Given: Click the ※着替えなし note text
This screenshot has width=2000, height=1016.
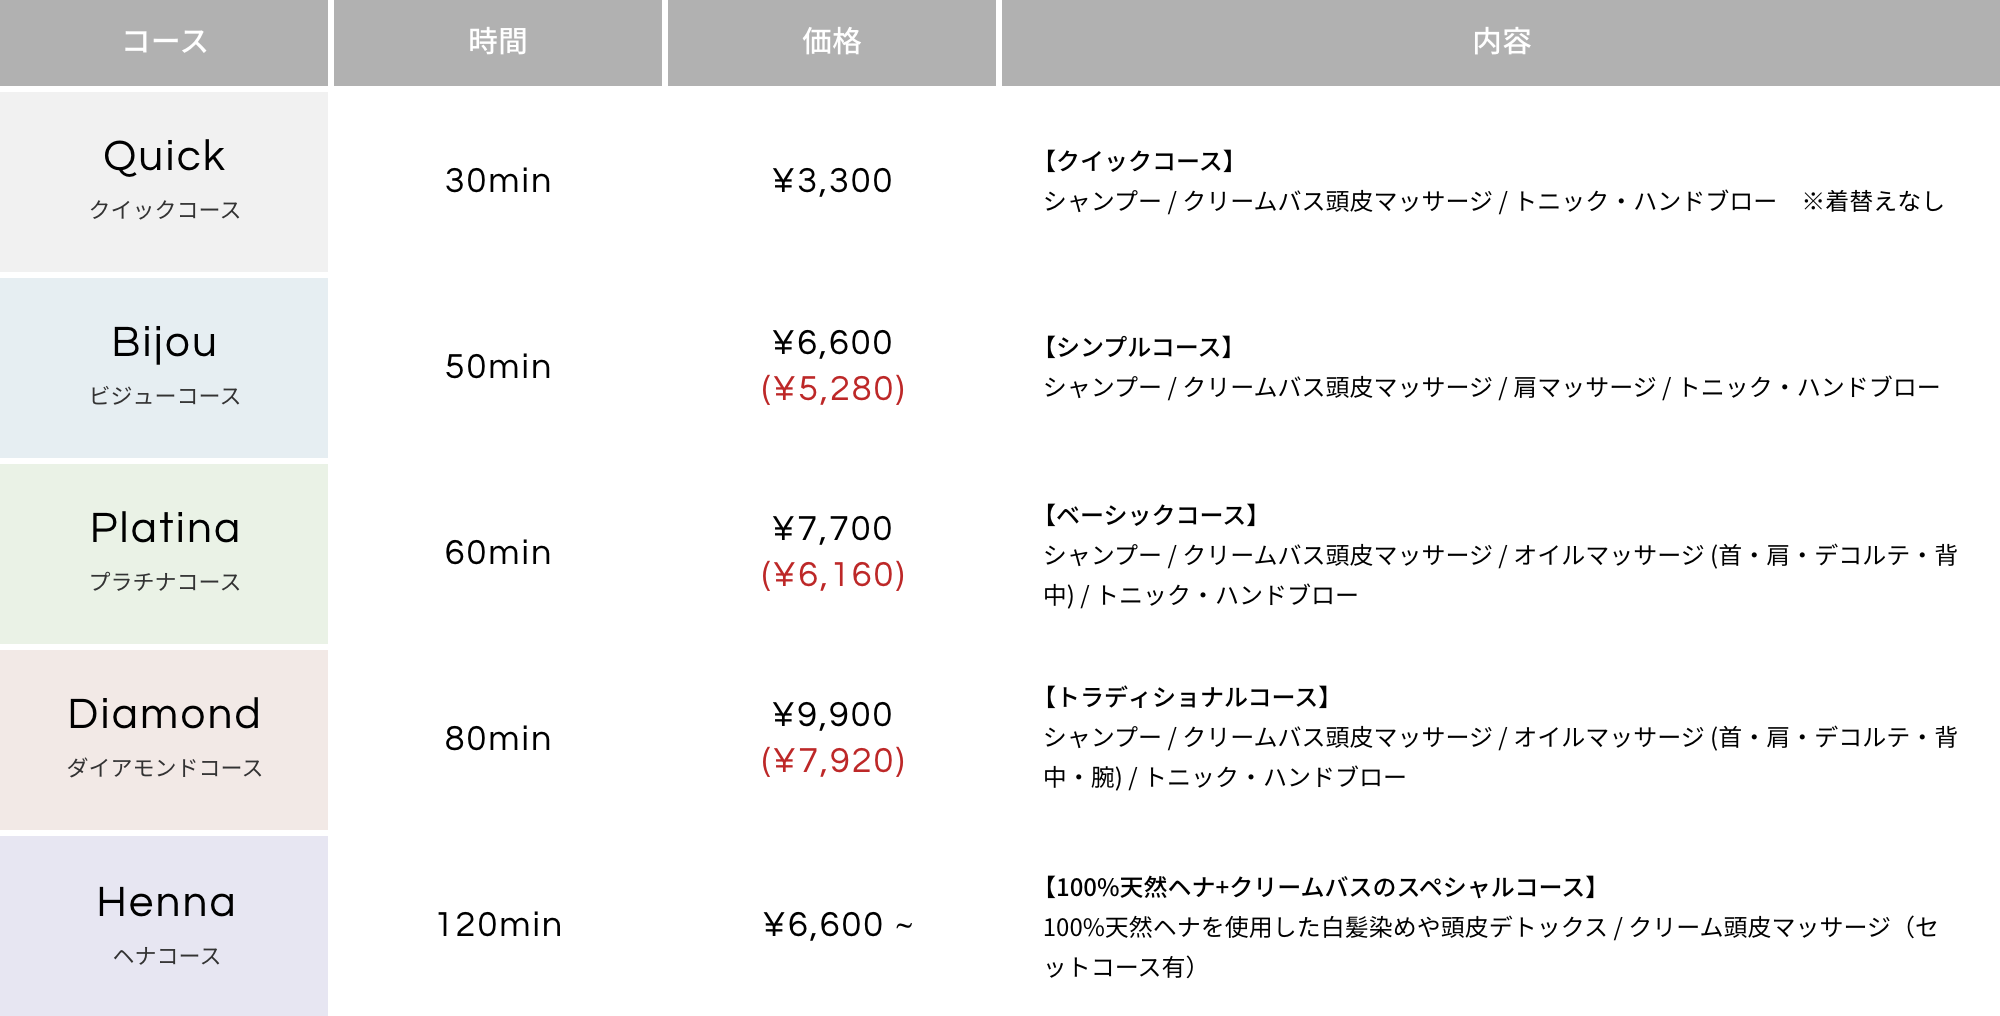Looking at the screenshot, I should (x=1873, y=202).
